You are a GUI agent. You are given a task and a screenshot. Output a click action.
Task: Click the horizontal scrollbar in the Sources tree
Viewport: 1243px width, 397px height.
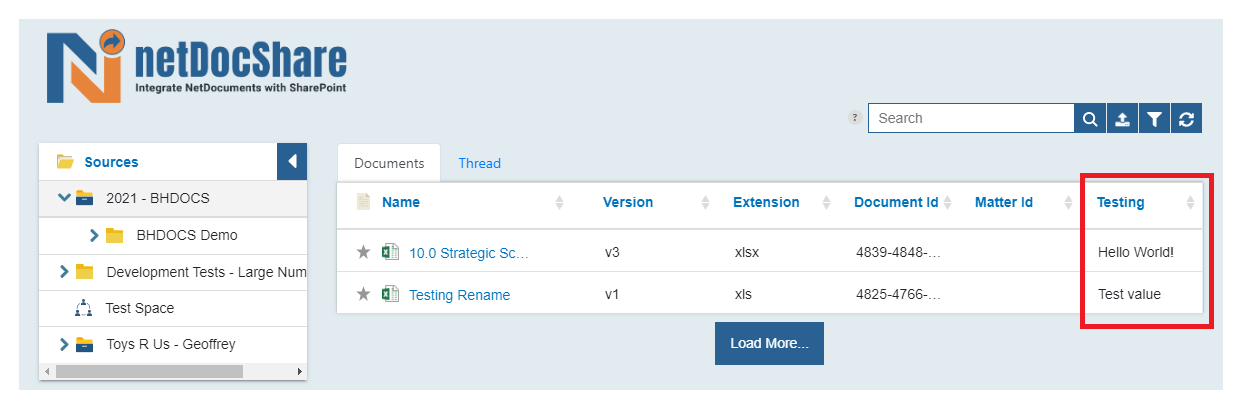click(x=149, y=371)
